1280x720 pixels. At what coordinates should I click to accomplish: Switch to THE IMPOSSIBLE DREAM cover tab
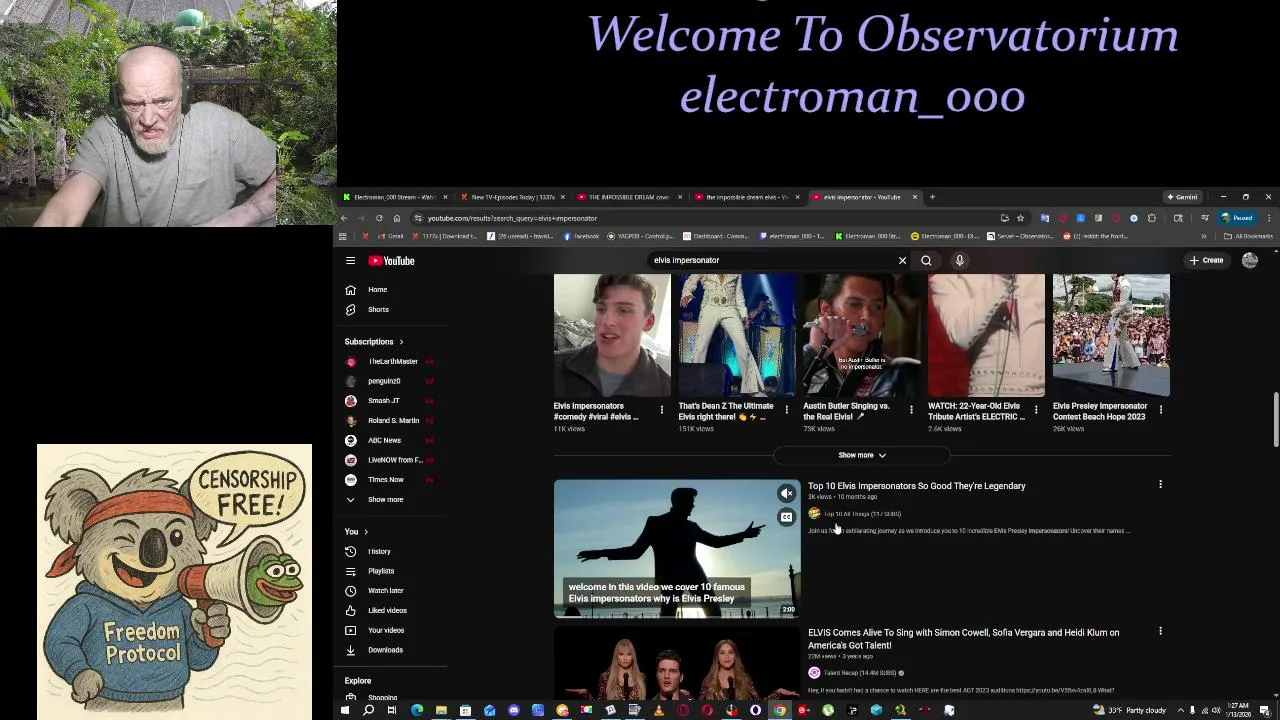point(628,197)
